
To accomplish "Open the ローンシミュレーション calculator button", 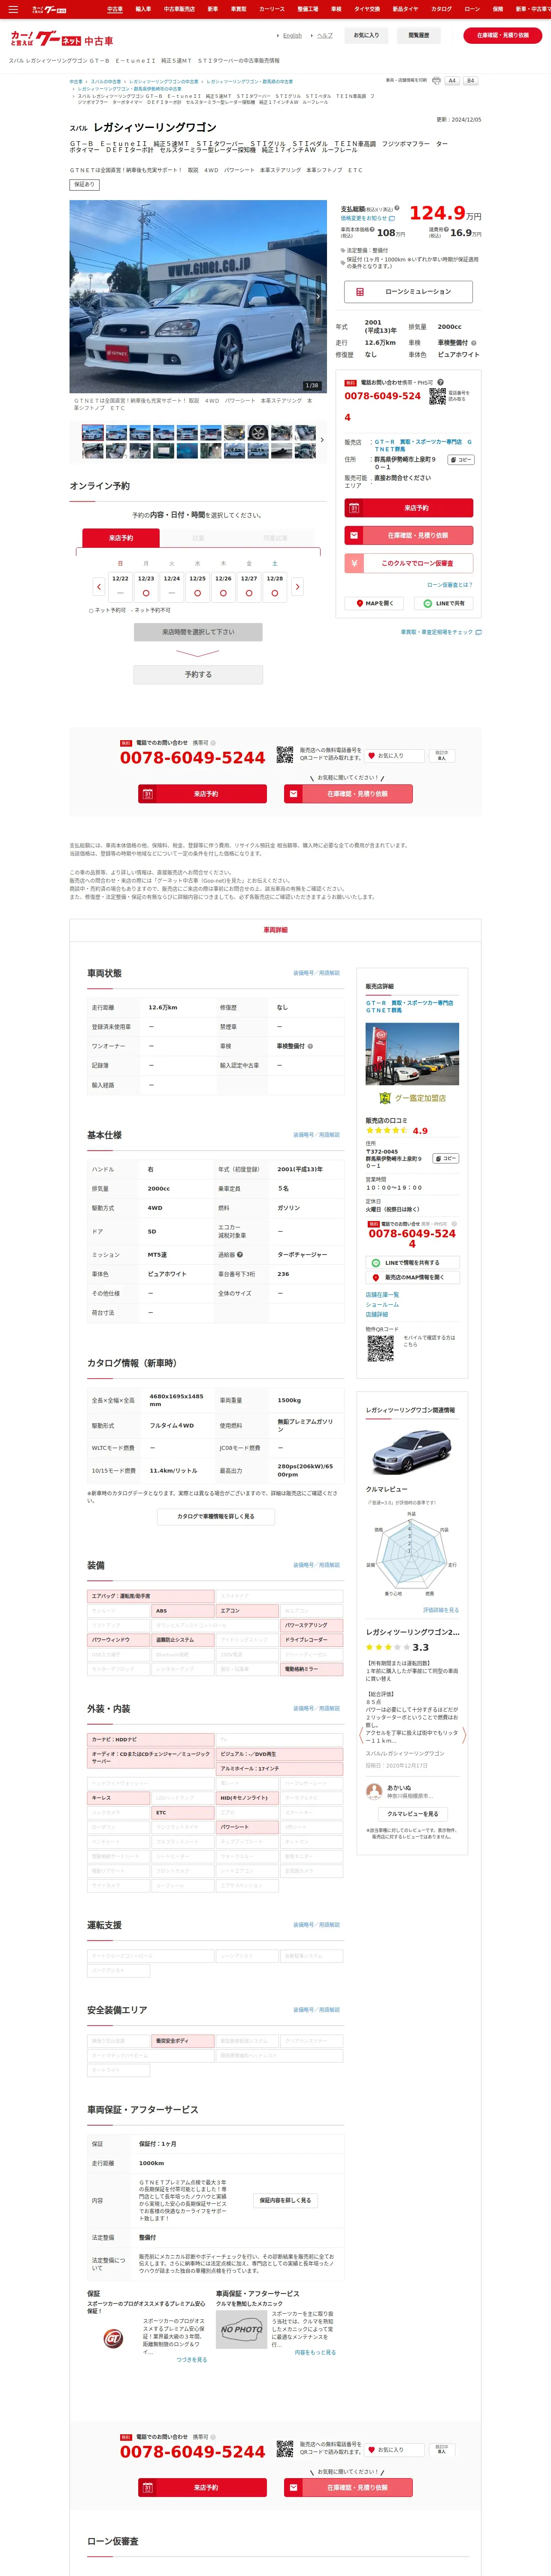I will 409,292.
